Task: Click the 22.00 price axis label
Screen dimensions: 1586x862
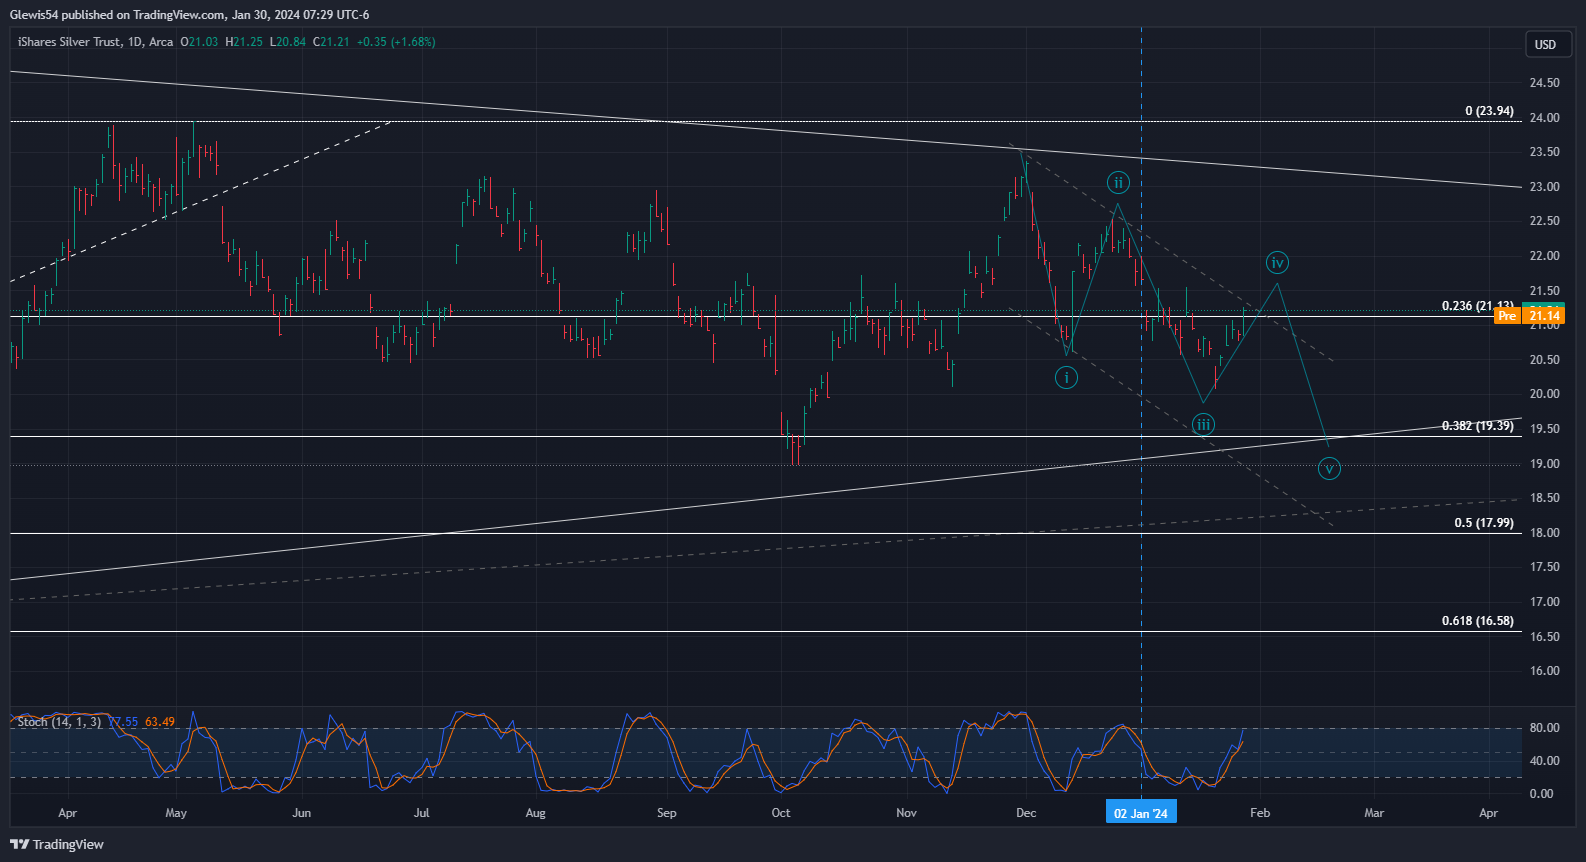Action: point(1544,256)
